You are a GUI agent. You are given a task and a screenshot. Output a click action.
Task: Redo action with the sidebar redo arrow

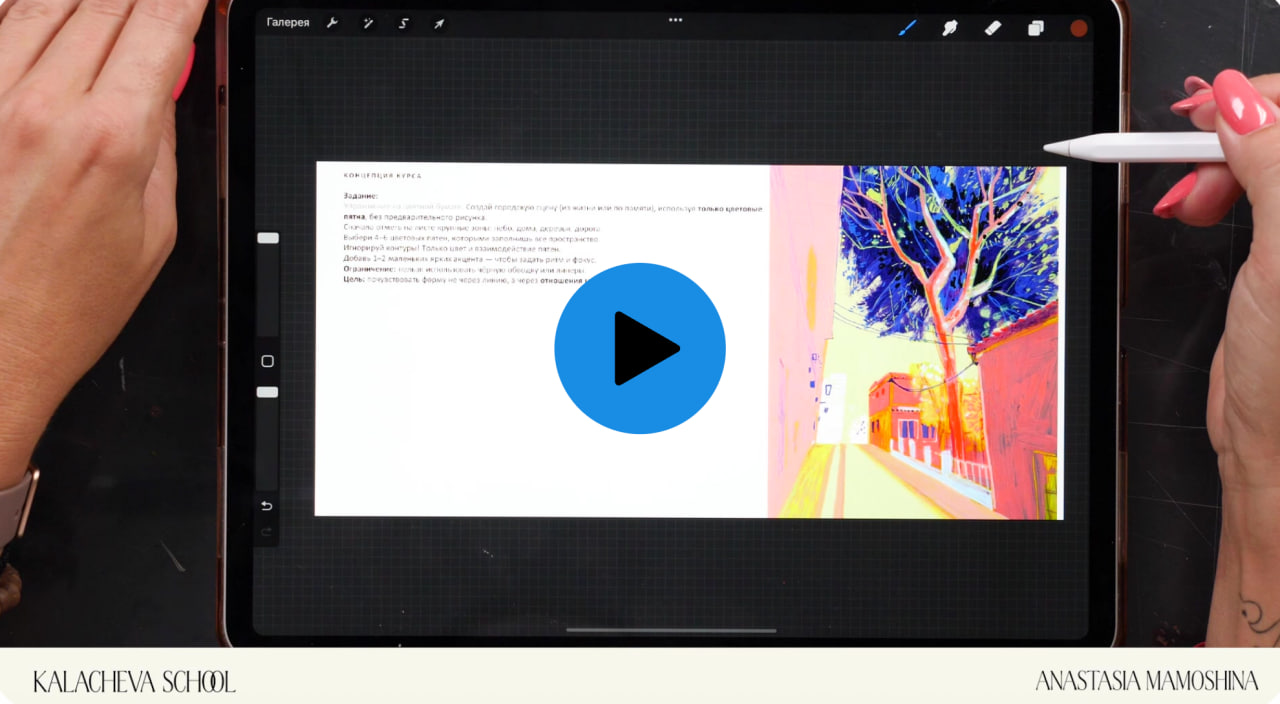[267, 533]
